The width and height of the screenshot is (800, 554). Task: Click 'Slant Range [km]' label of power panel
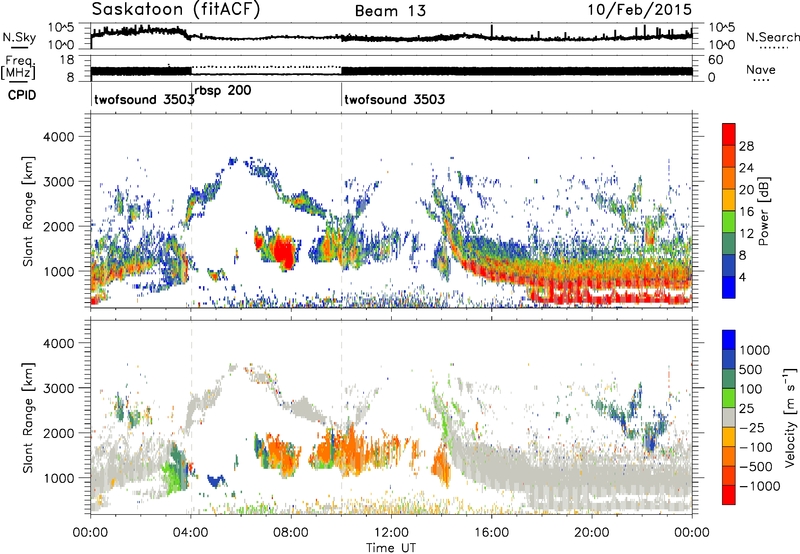(28, 212)
